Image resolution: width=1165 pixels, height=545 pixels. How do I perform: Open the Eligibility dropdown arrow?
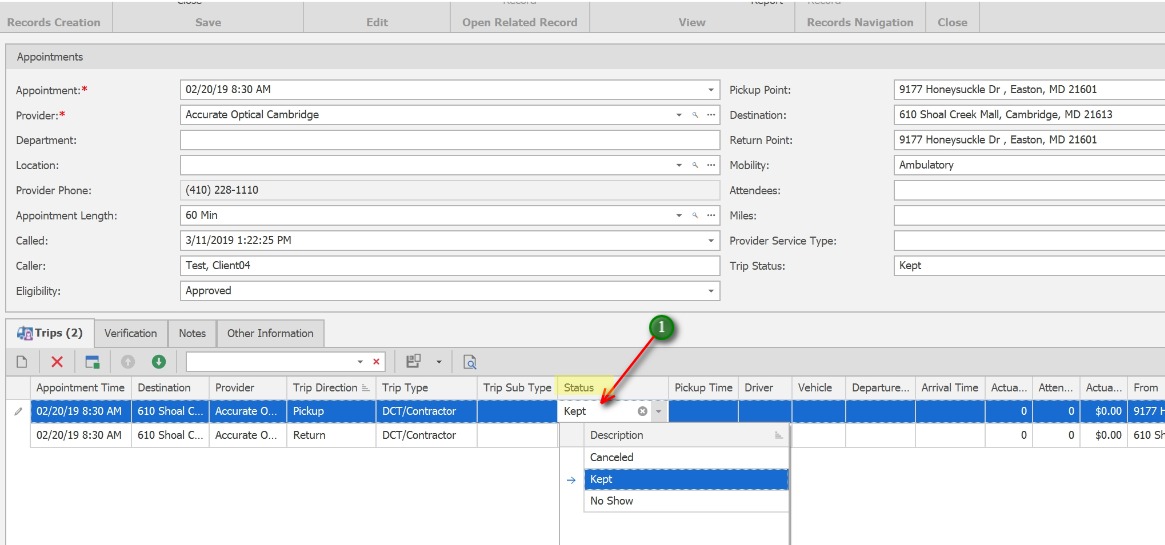711,291
